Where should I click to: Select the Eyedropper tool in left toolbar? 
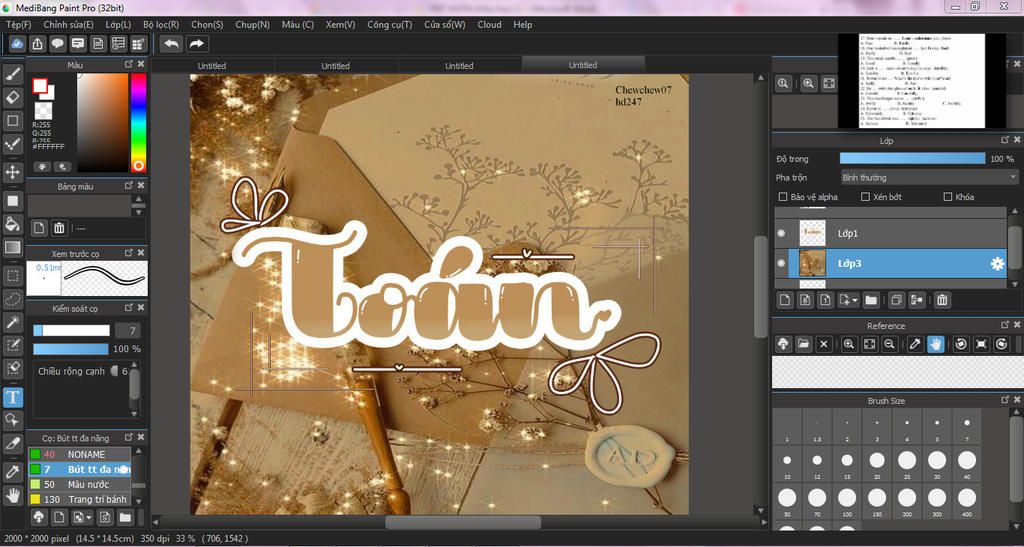tap(13, 471)
